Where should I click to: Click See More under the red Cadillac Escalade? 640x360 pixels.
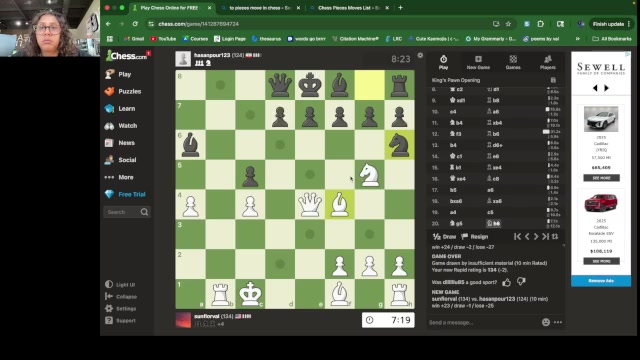(601, 261)
